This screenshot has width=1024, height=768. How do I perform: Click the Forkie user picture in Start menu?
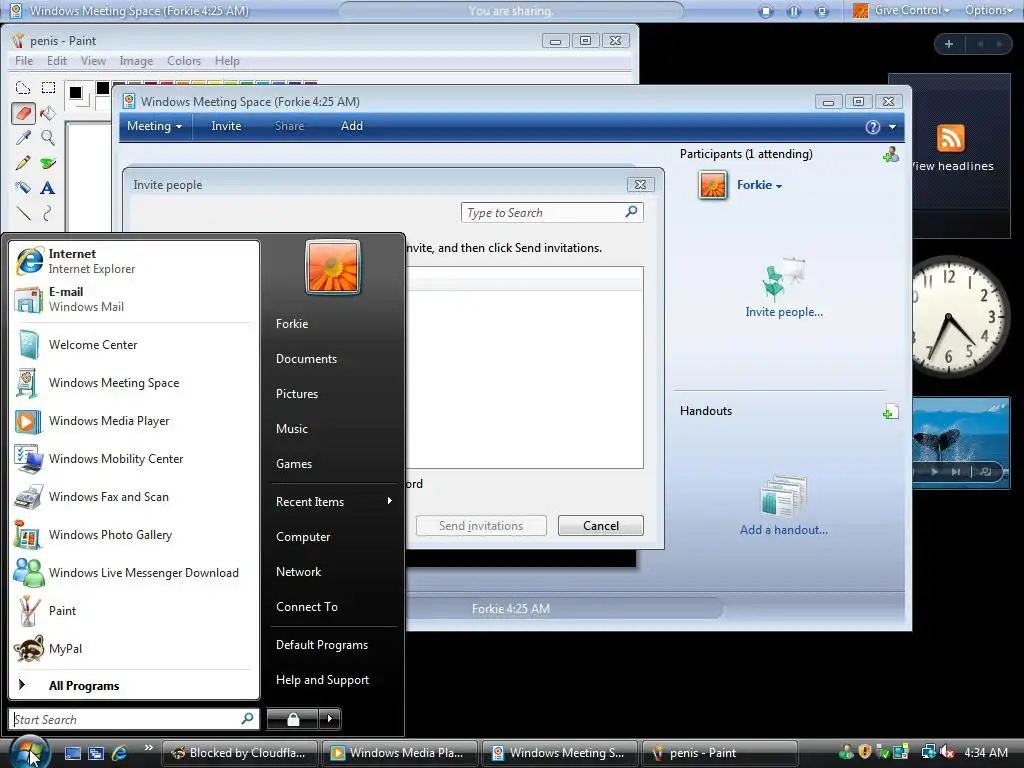(x=332, y=267)
